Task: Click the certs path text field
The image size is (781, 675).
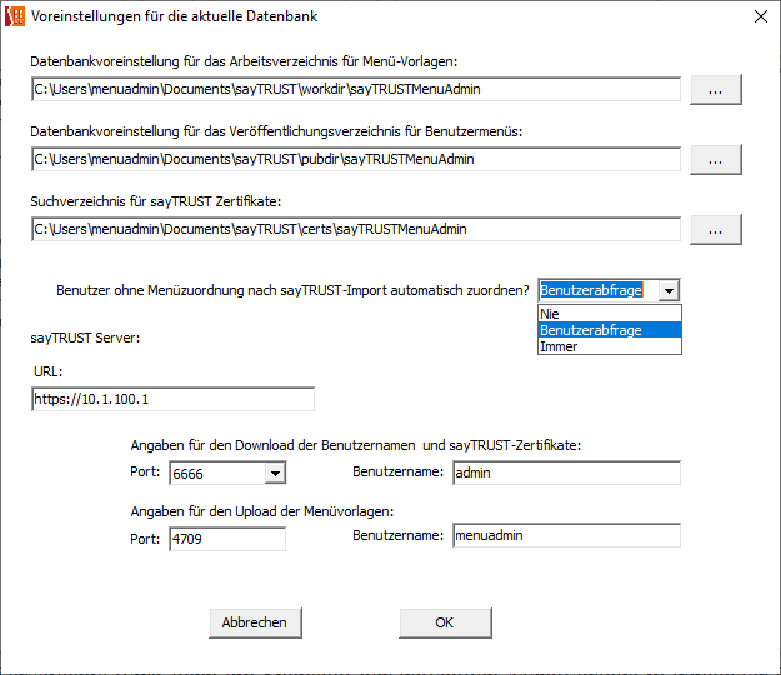Action: (x=356, y=230)
